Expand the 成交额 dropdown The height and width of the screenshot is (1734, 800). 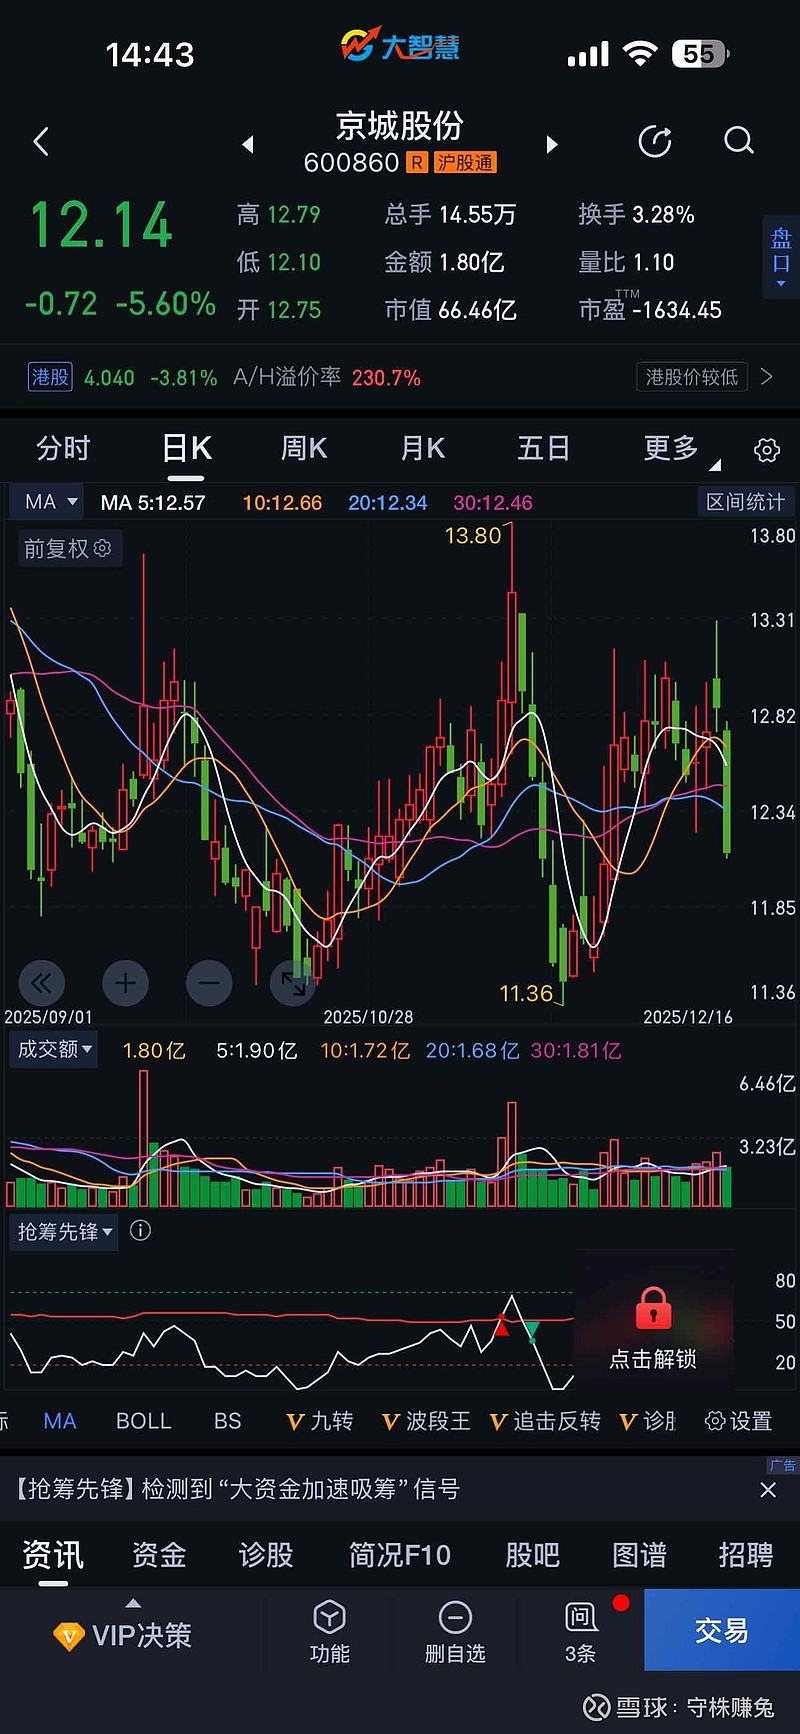click(x=54, y=1049)
